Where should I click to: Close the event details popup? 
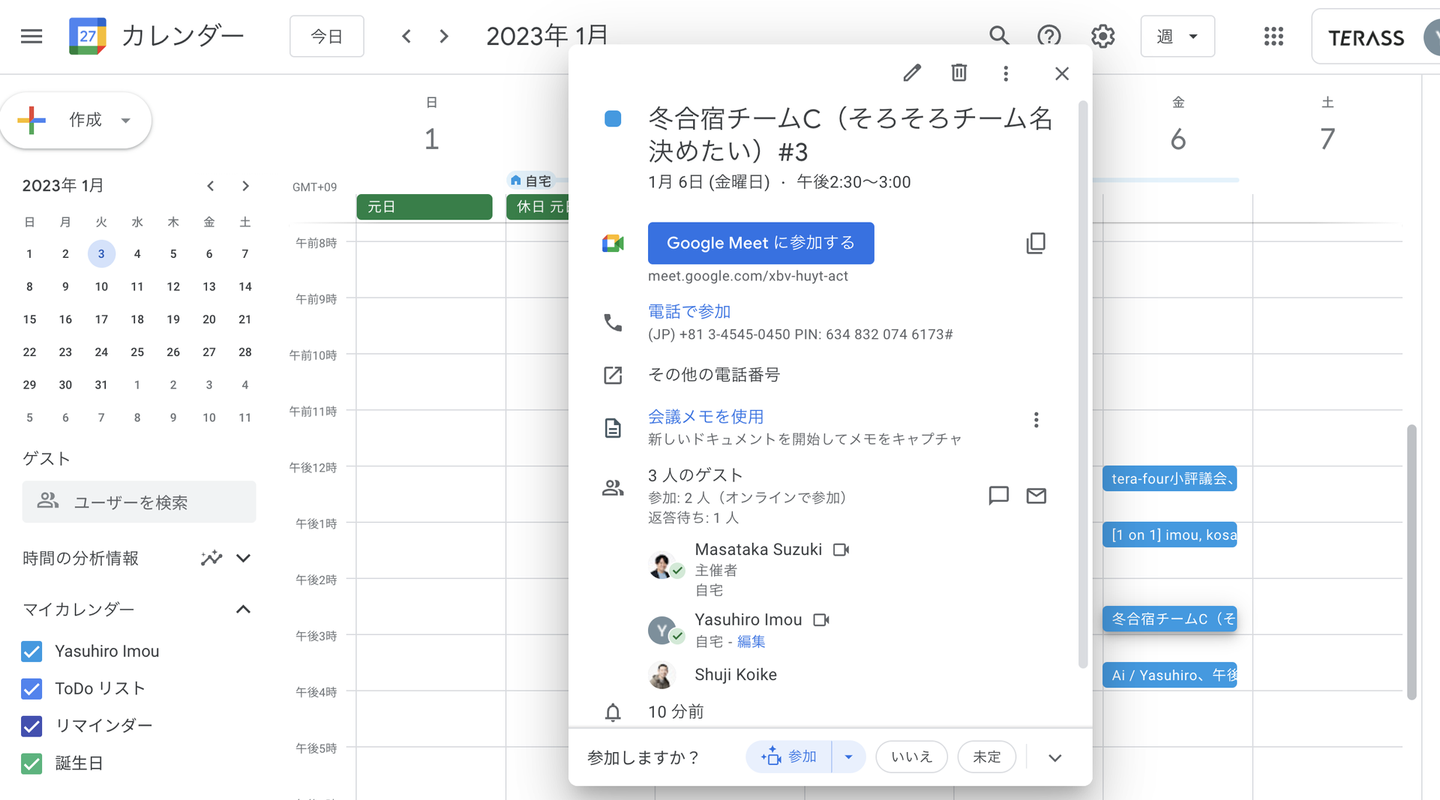coord(1062,73)
